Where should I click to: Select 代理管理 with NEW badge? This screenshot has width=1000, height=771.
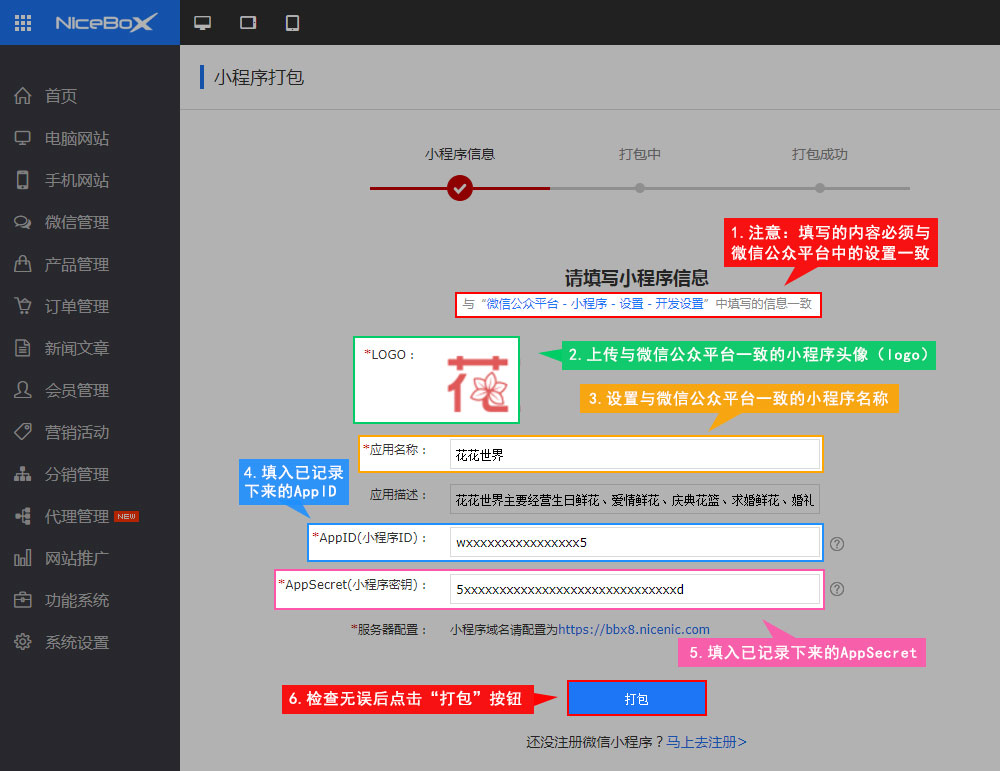tap(76, 516)
